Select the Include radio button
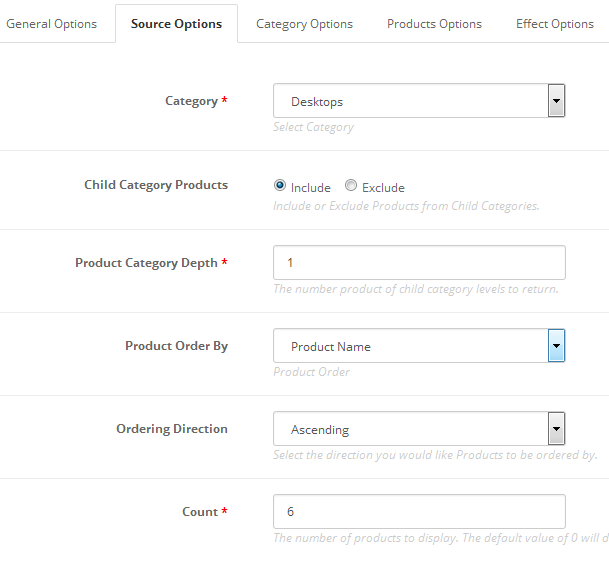This screenshot has height=572, width=609. [x=280, y=186]
